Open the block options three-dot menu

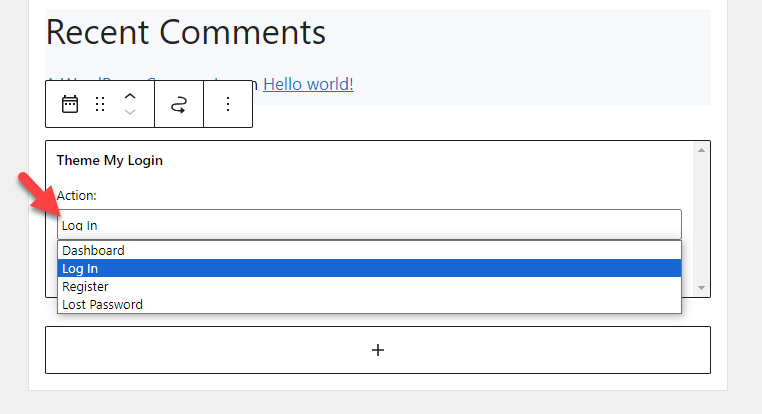coord(228,104)
